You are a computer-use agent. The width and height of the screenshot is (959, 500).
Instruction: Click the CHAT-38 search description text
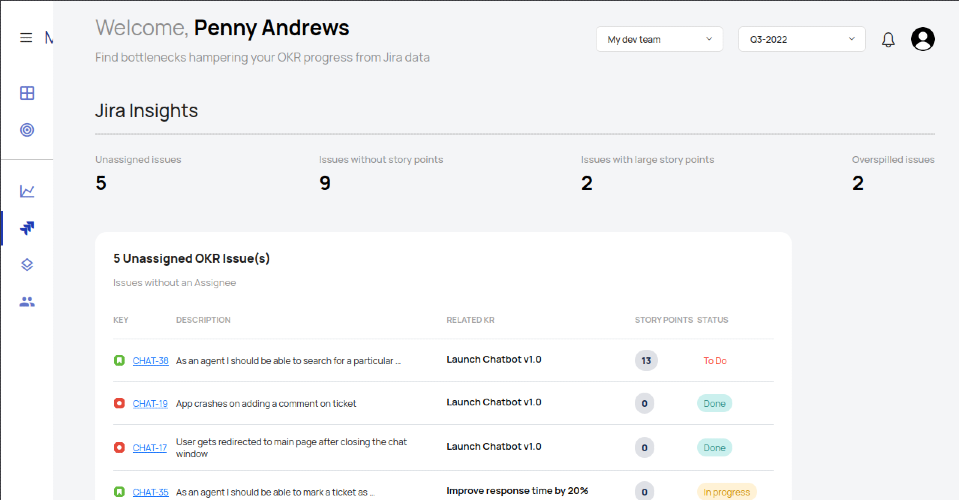(x=288, y=361)
